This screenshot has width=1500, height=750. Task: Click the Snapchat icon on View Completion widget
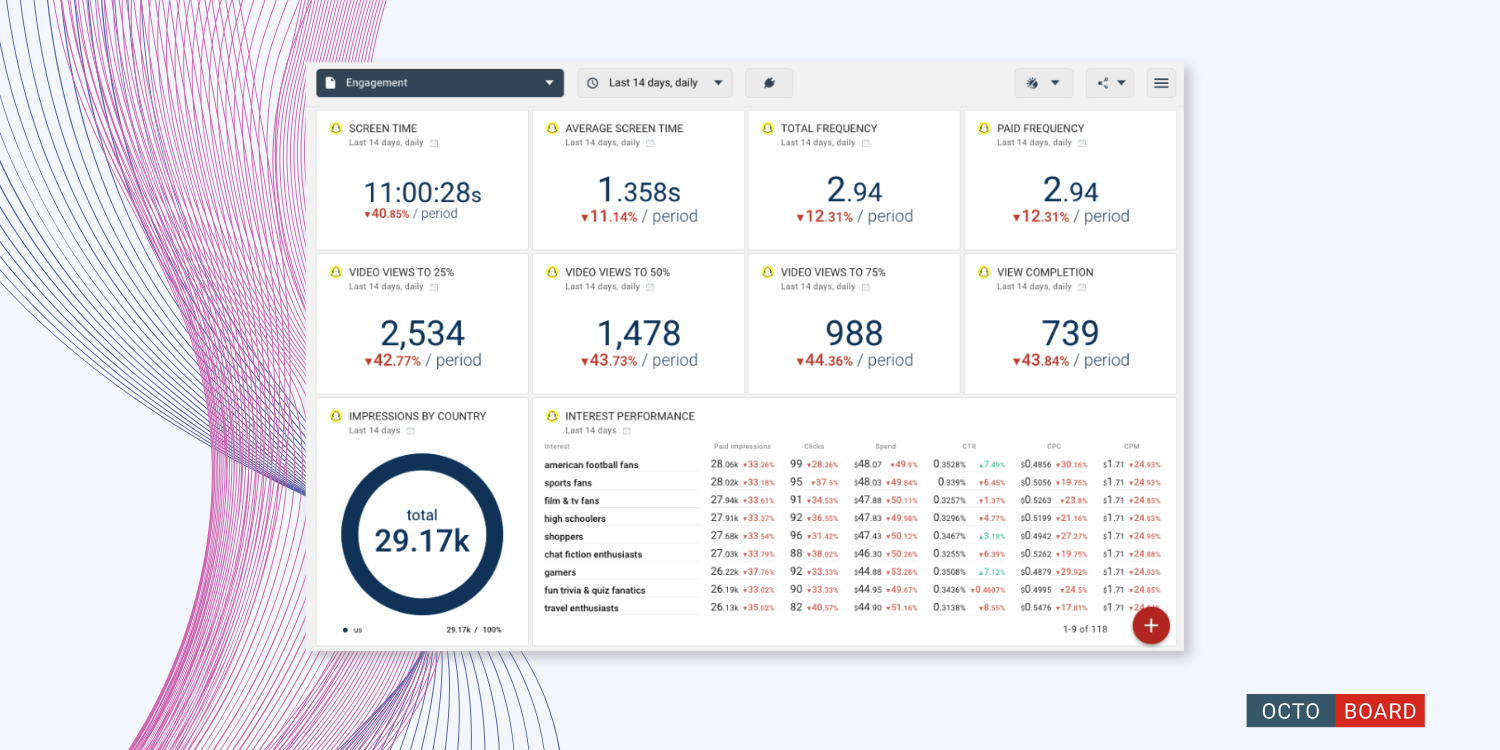[x=984, y=272]
